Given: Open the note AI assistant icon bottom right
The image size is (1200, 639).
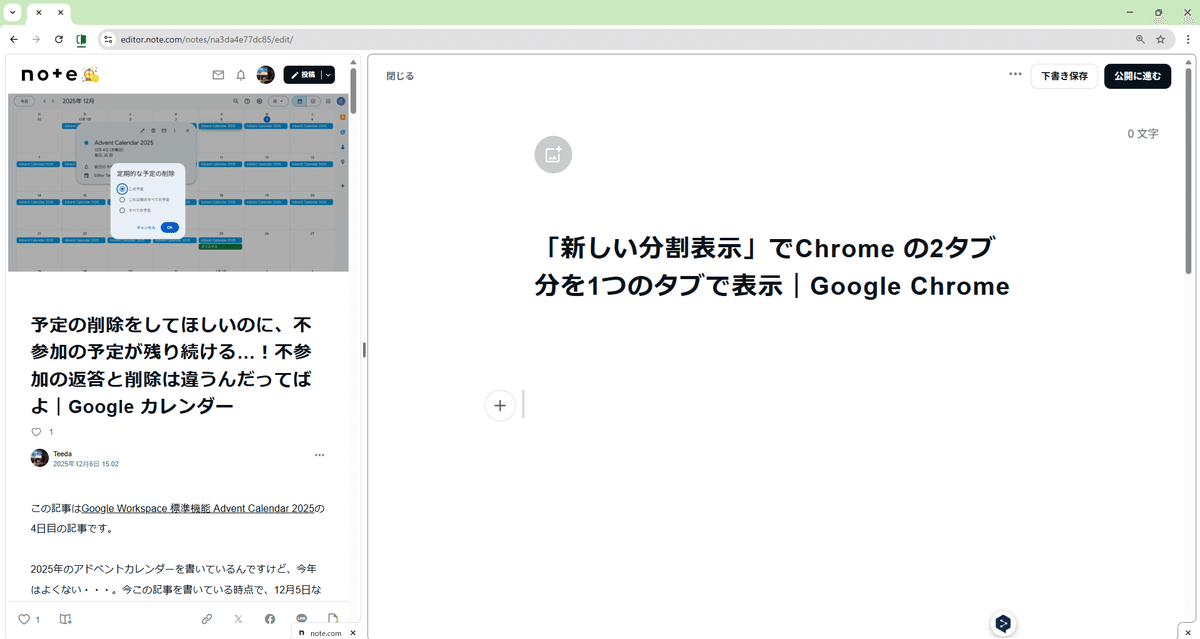Looking at the screenshot, I should coord(1003,623).
